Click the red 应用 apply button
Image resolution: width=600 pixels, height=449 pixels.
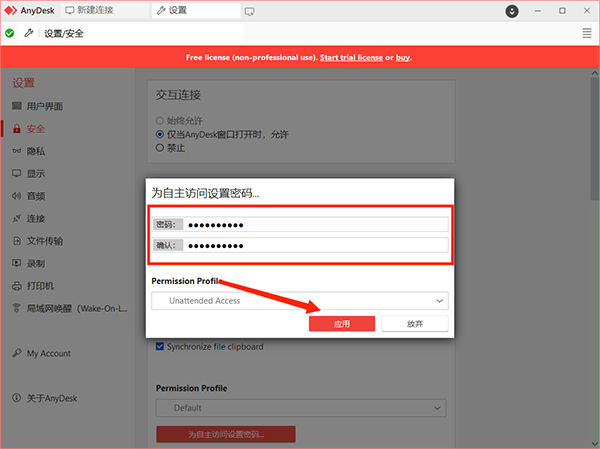pos(342,324)
